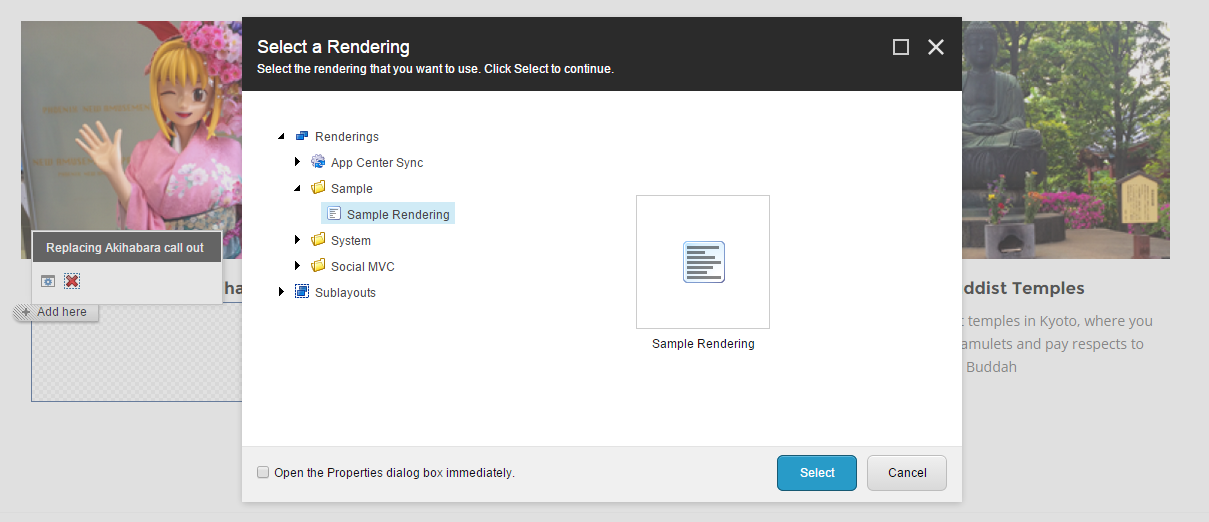Collapse the Sample folder node
Screen dimensions: 1209x522
click(x=298, y=188)
